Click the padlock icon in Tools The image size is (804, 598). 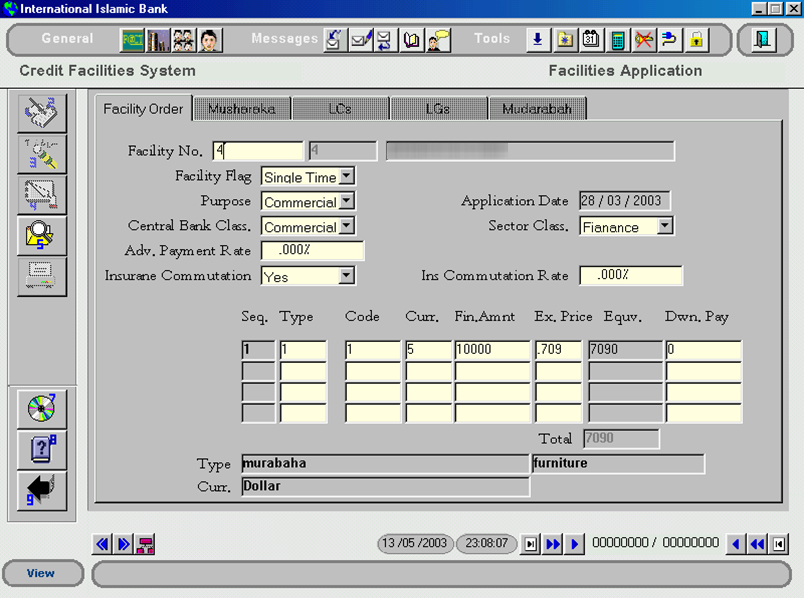point(695,40)
